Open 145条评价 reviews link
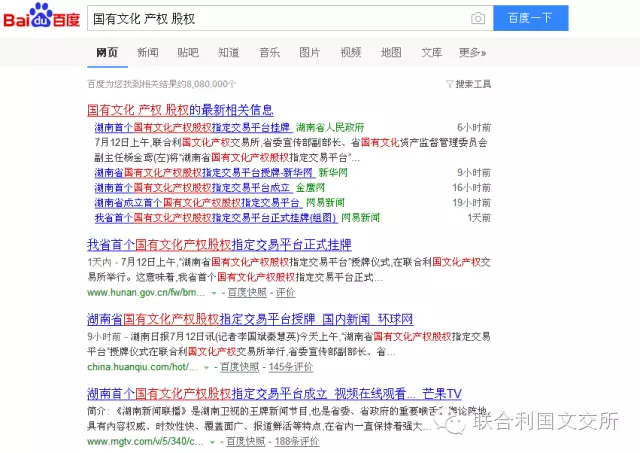 [291, 367]
